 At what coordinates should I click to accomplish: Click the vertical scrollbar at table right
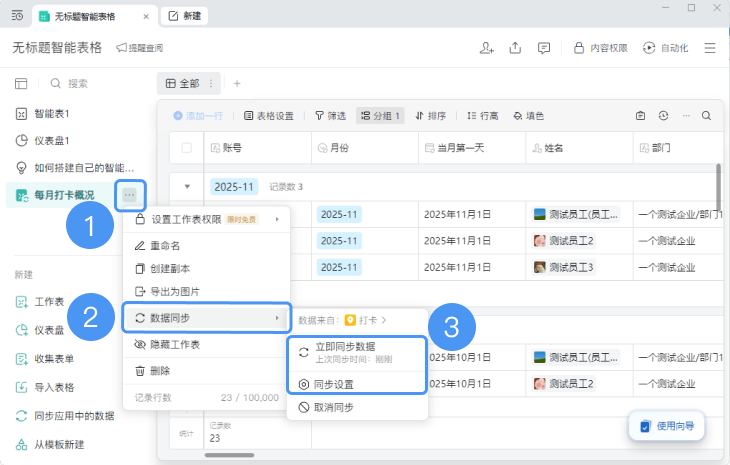coord(718,188)
